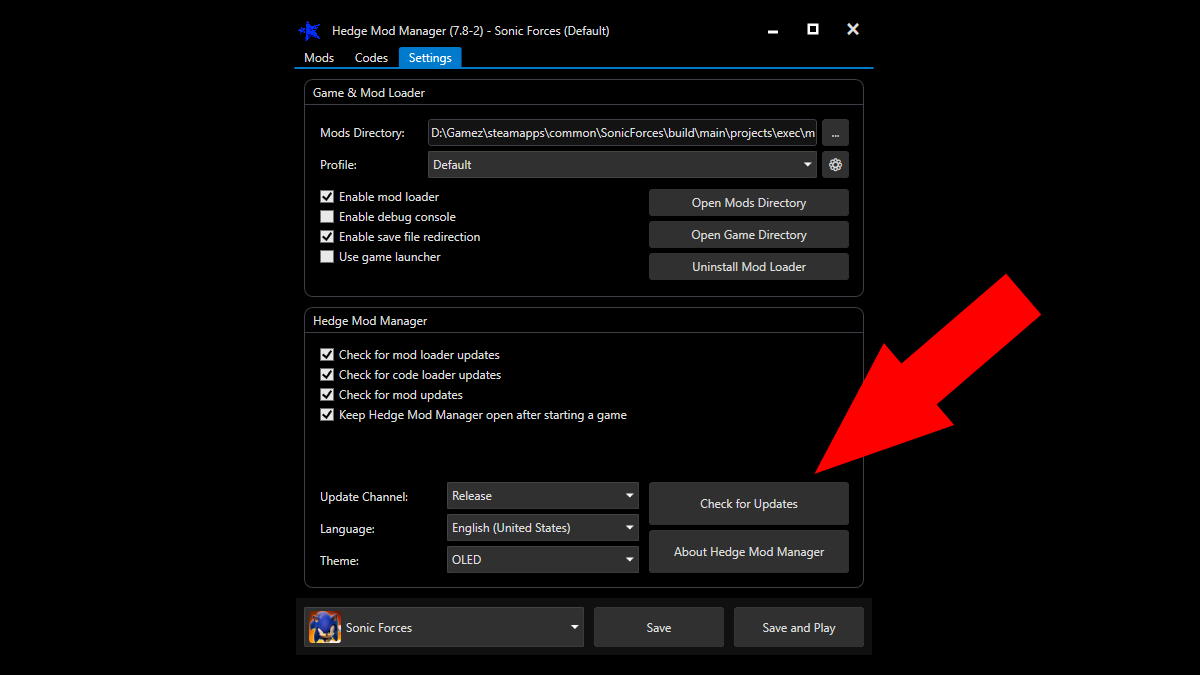This screenshot has height=675, width=1200.
Task: Check the Use game launcher option
Action: (327, 256)
